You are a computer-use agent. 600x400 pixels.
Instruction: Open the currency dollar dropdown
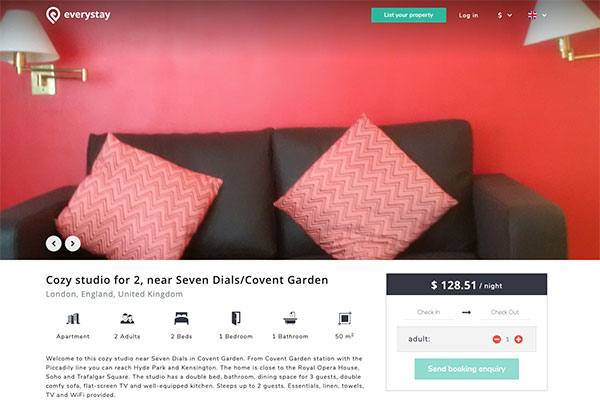tap(504, 15)
